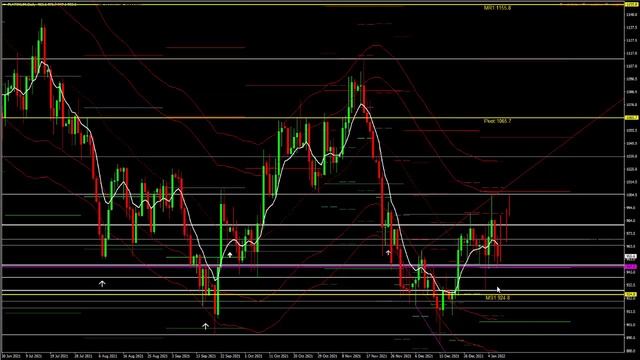This screenshot has width=640, height=360.
Task: Click the 1 Oct 2021 date label
Action: pyautogui.click(x=253, y=356)
